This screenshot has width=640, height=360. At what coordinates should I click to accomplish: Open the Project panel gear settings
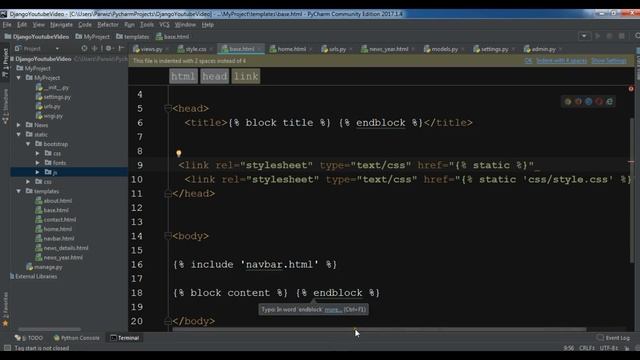coord(109,48)
